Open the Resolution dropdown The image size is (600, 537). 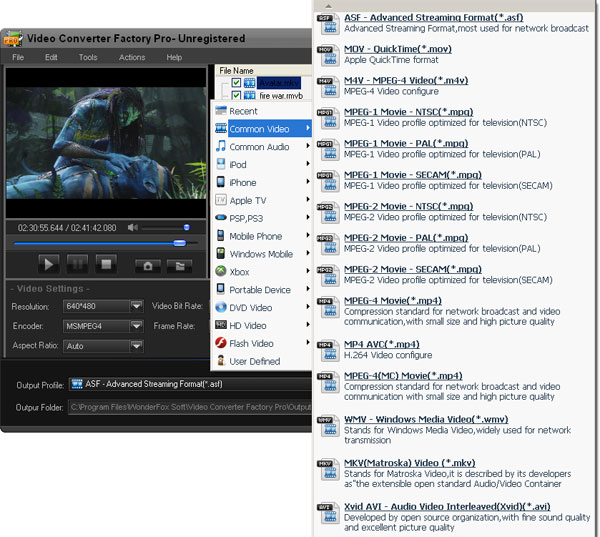point(136,305)
